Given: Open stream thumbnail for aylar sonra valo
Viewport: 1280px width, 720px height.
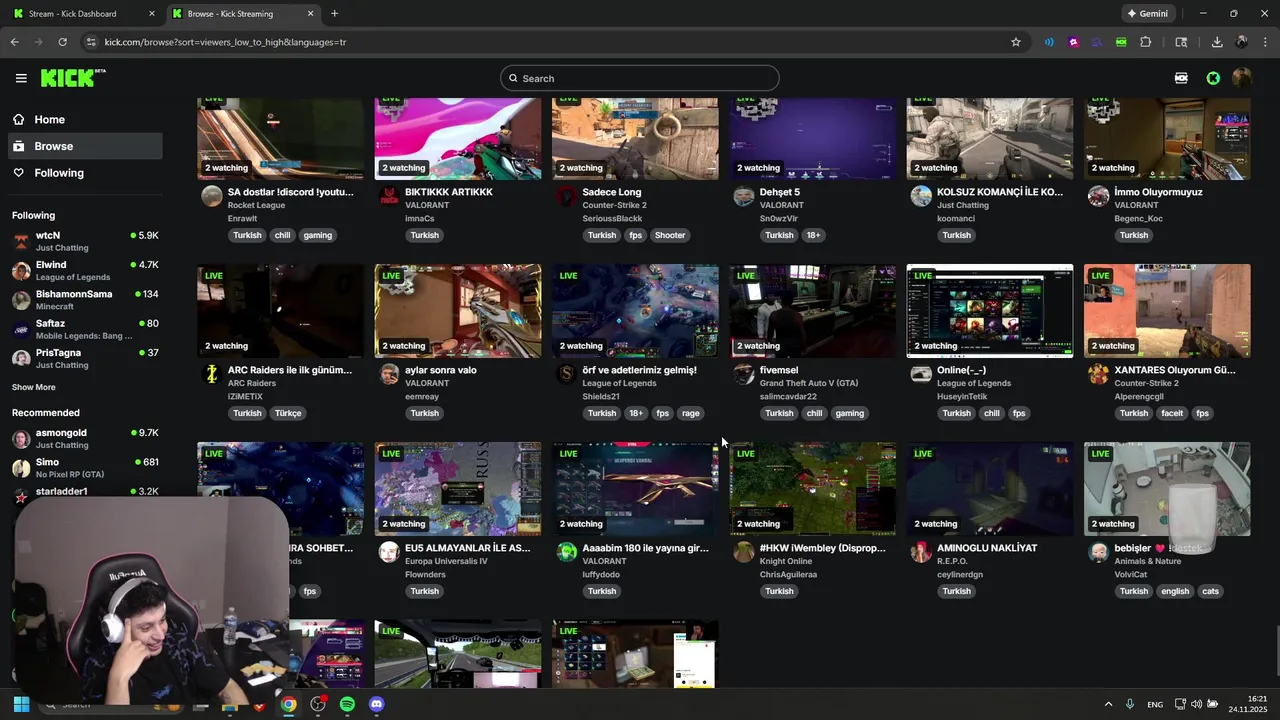Looking at the screenshot, I should pyautogui.click(x=458, y=311).
